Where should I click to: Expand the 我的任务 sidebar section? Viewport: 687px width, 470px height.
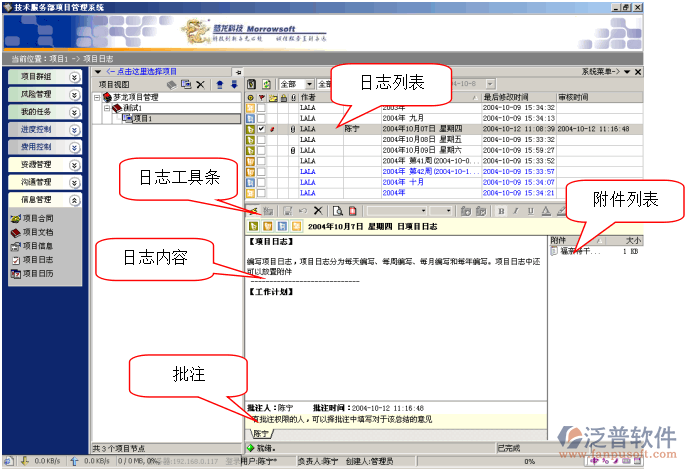74,112
